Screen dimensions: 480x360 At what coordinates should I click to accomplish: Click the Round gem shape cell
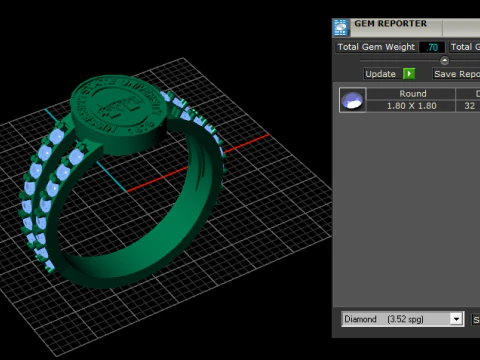point(412,94)
